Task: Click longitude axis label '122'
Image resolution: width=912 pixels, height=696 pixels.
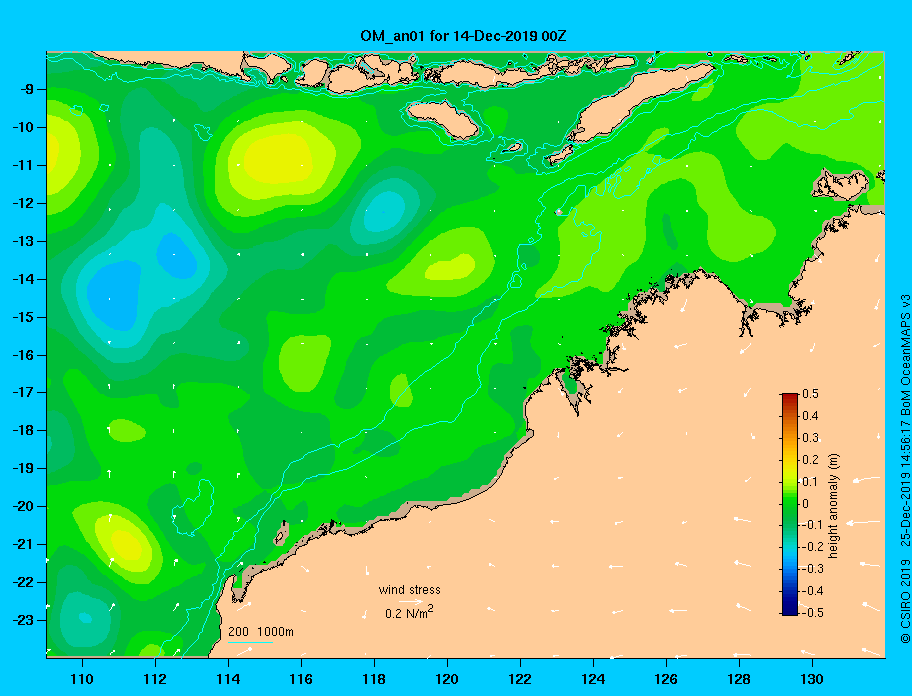Action: click(520, 679)
